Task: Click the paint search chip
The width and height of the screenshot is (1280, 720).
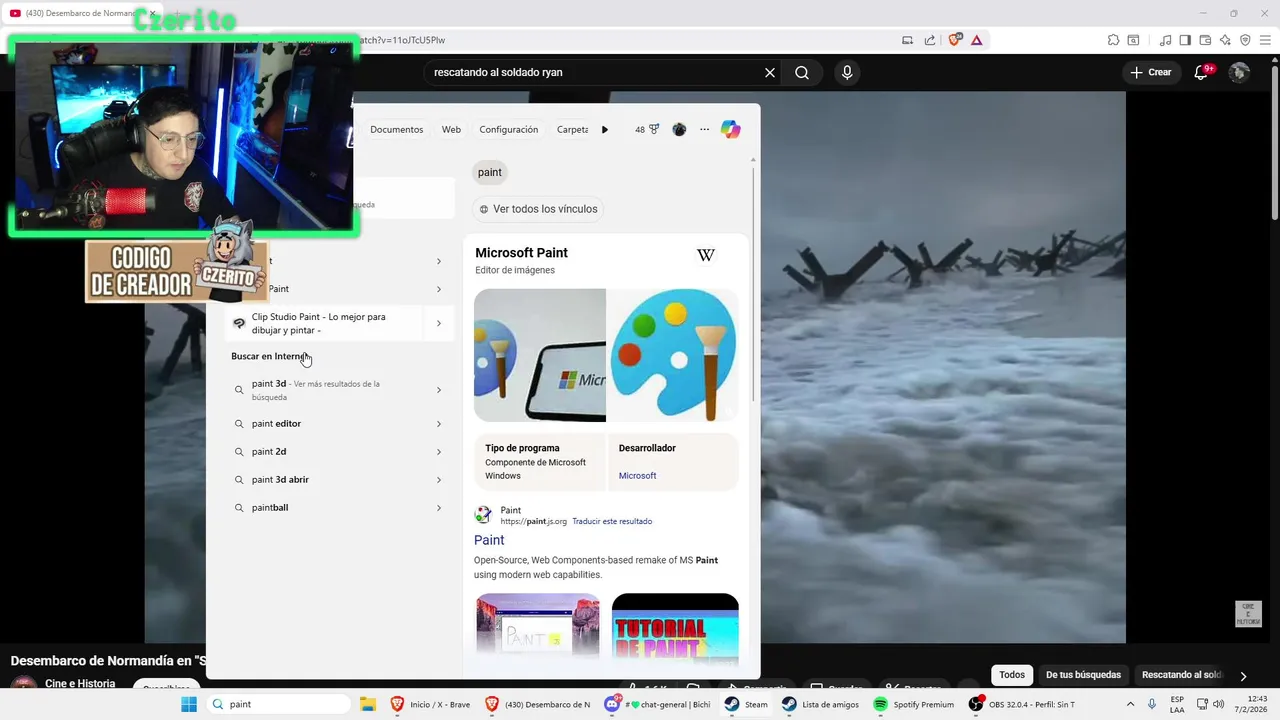Action: coord(490,172)
